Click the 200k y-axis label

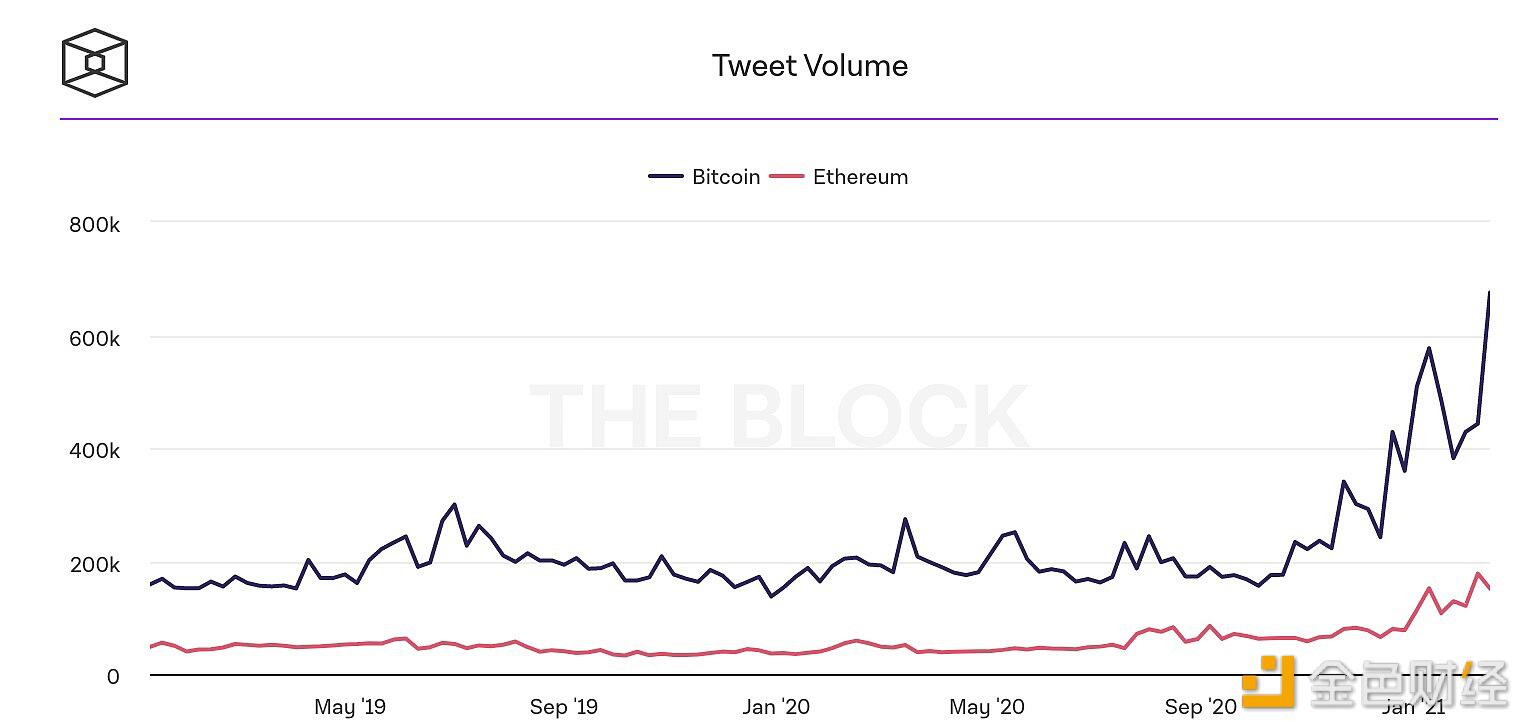pyautogui.click(x=94, y=565)
